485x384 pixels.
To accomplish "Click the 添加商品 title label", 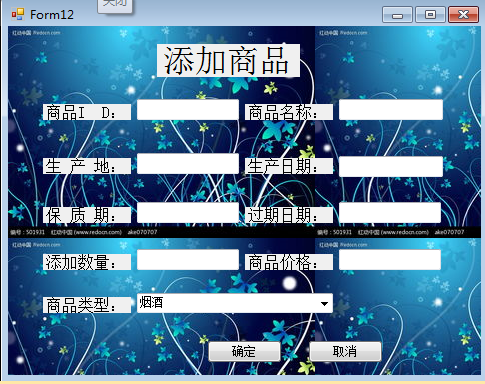I will [228, 61].
